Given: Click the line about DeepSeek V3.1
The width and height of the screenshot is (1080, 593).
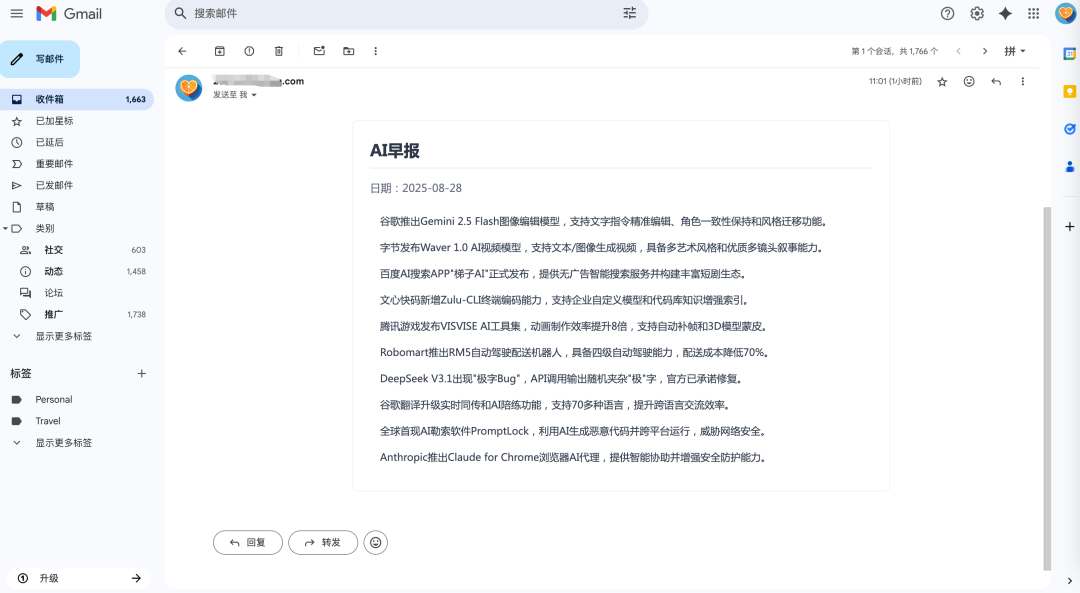Looking at the screenshot, I should pos(562,379).
